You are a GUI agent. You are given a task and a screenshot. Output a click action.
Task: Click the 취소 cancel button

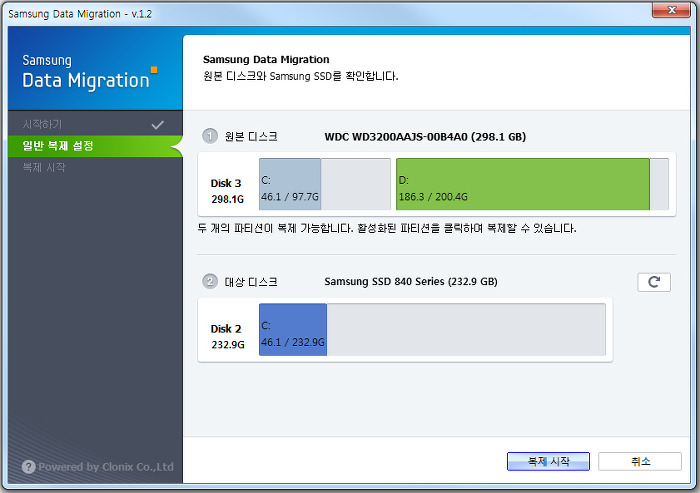click(640, 461)
